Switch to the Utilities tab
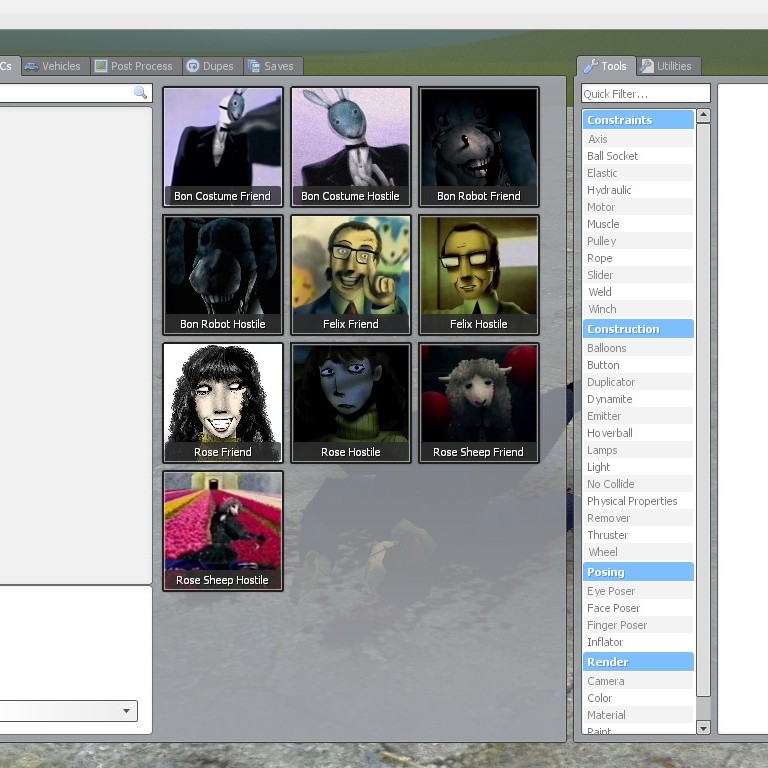Screen dimensions: 768x768 (x=668, y=66)
